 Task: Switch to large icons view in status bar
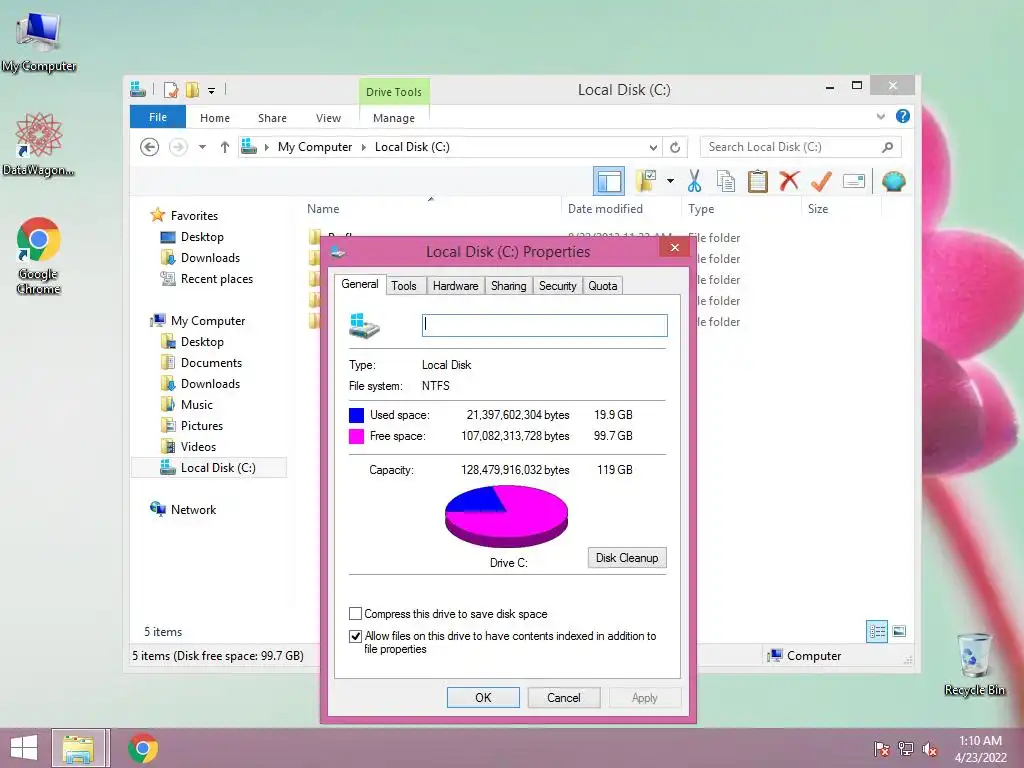899,631
